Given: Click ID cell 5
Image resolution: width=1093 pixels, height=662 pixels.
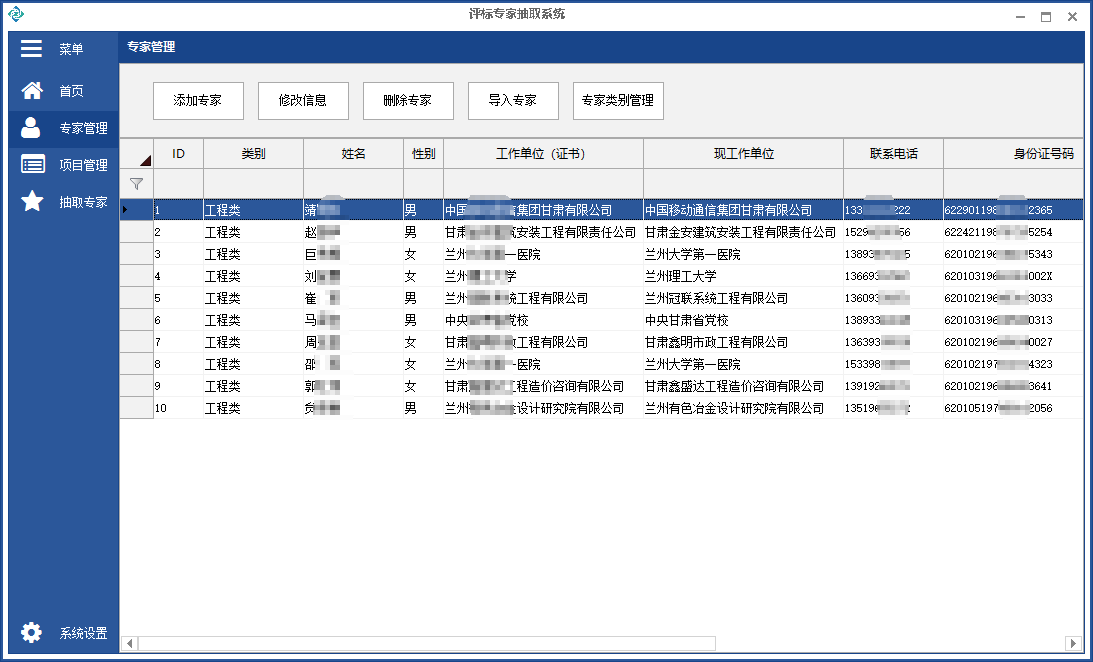Looking at the screenshot, I should [x=178, y=298].
